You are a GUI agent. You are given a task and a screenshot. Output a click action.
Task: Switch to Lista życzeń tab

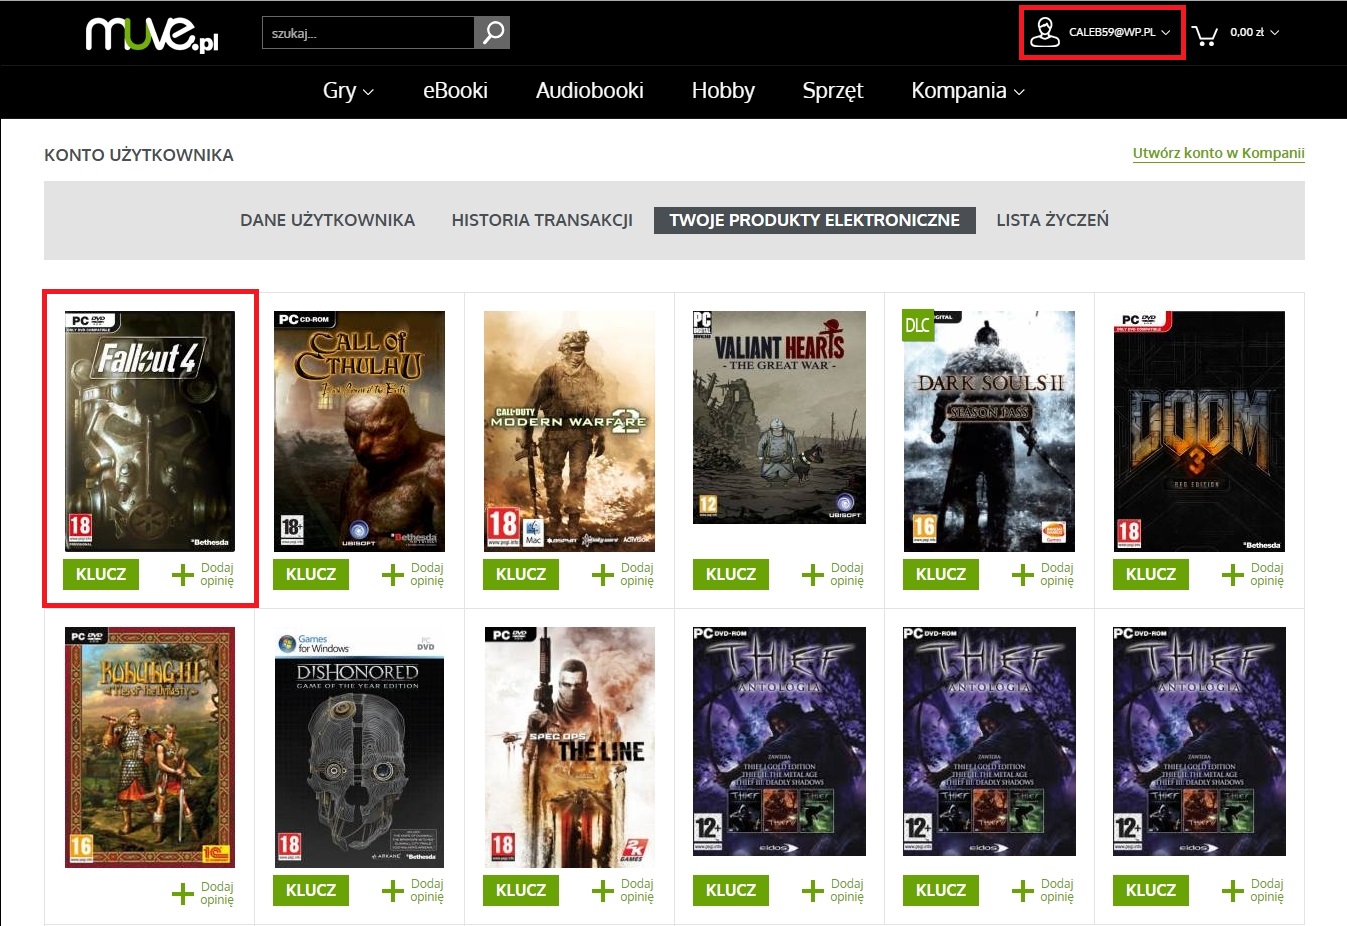[x=1052, y=220]
